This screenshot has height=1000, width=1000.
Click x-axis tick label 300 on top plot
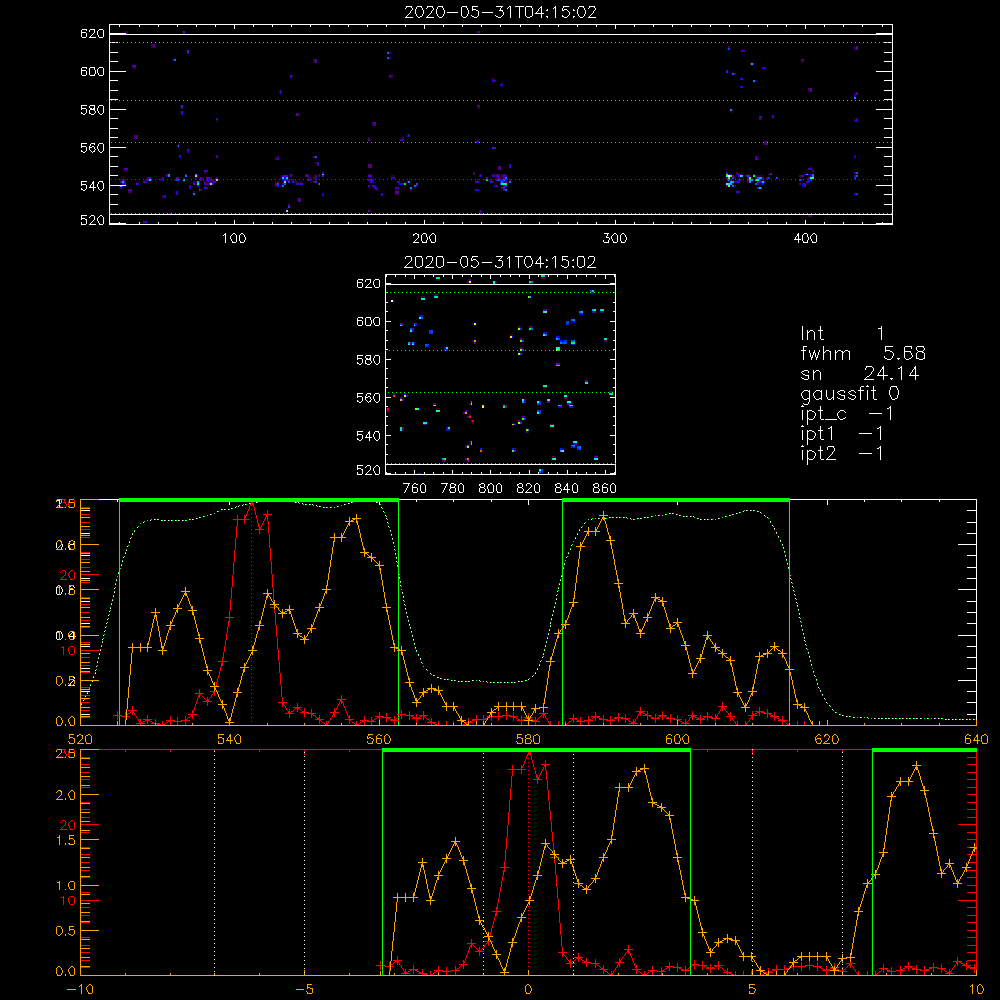pyautogui.click(x=615, y=239)
